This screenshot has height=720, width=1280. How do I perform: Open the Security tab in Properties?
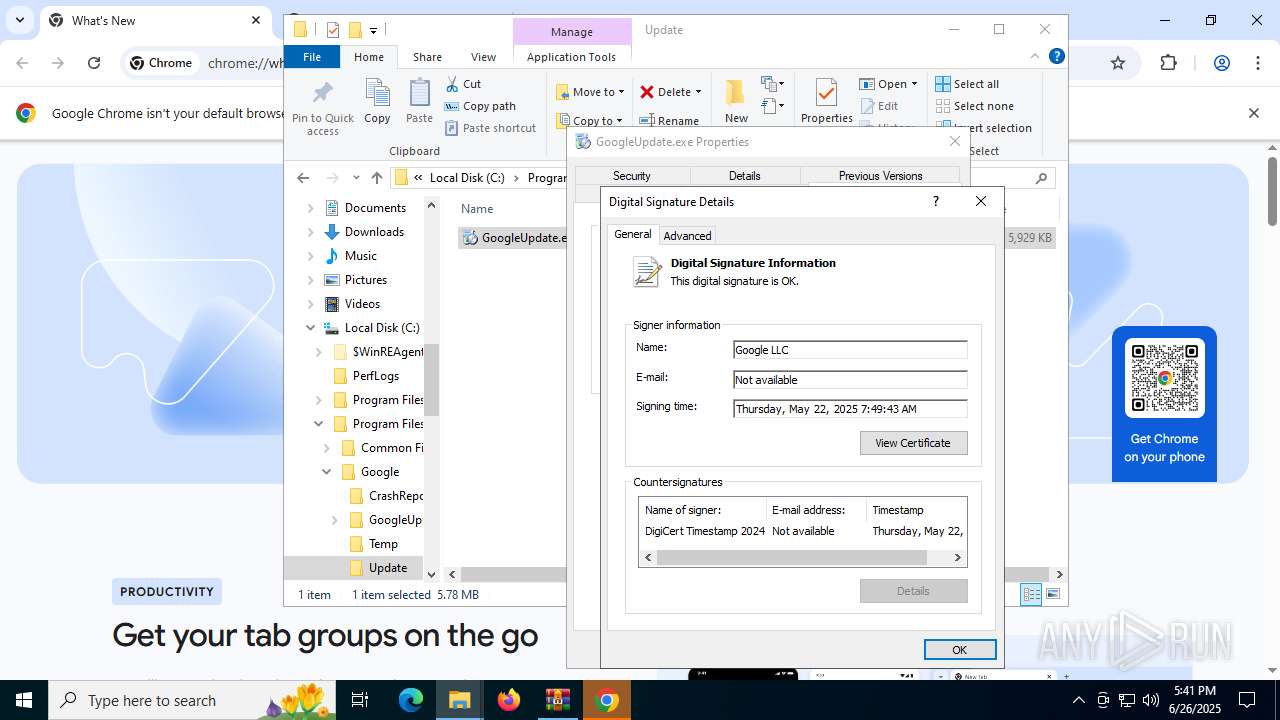(632, 176)
